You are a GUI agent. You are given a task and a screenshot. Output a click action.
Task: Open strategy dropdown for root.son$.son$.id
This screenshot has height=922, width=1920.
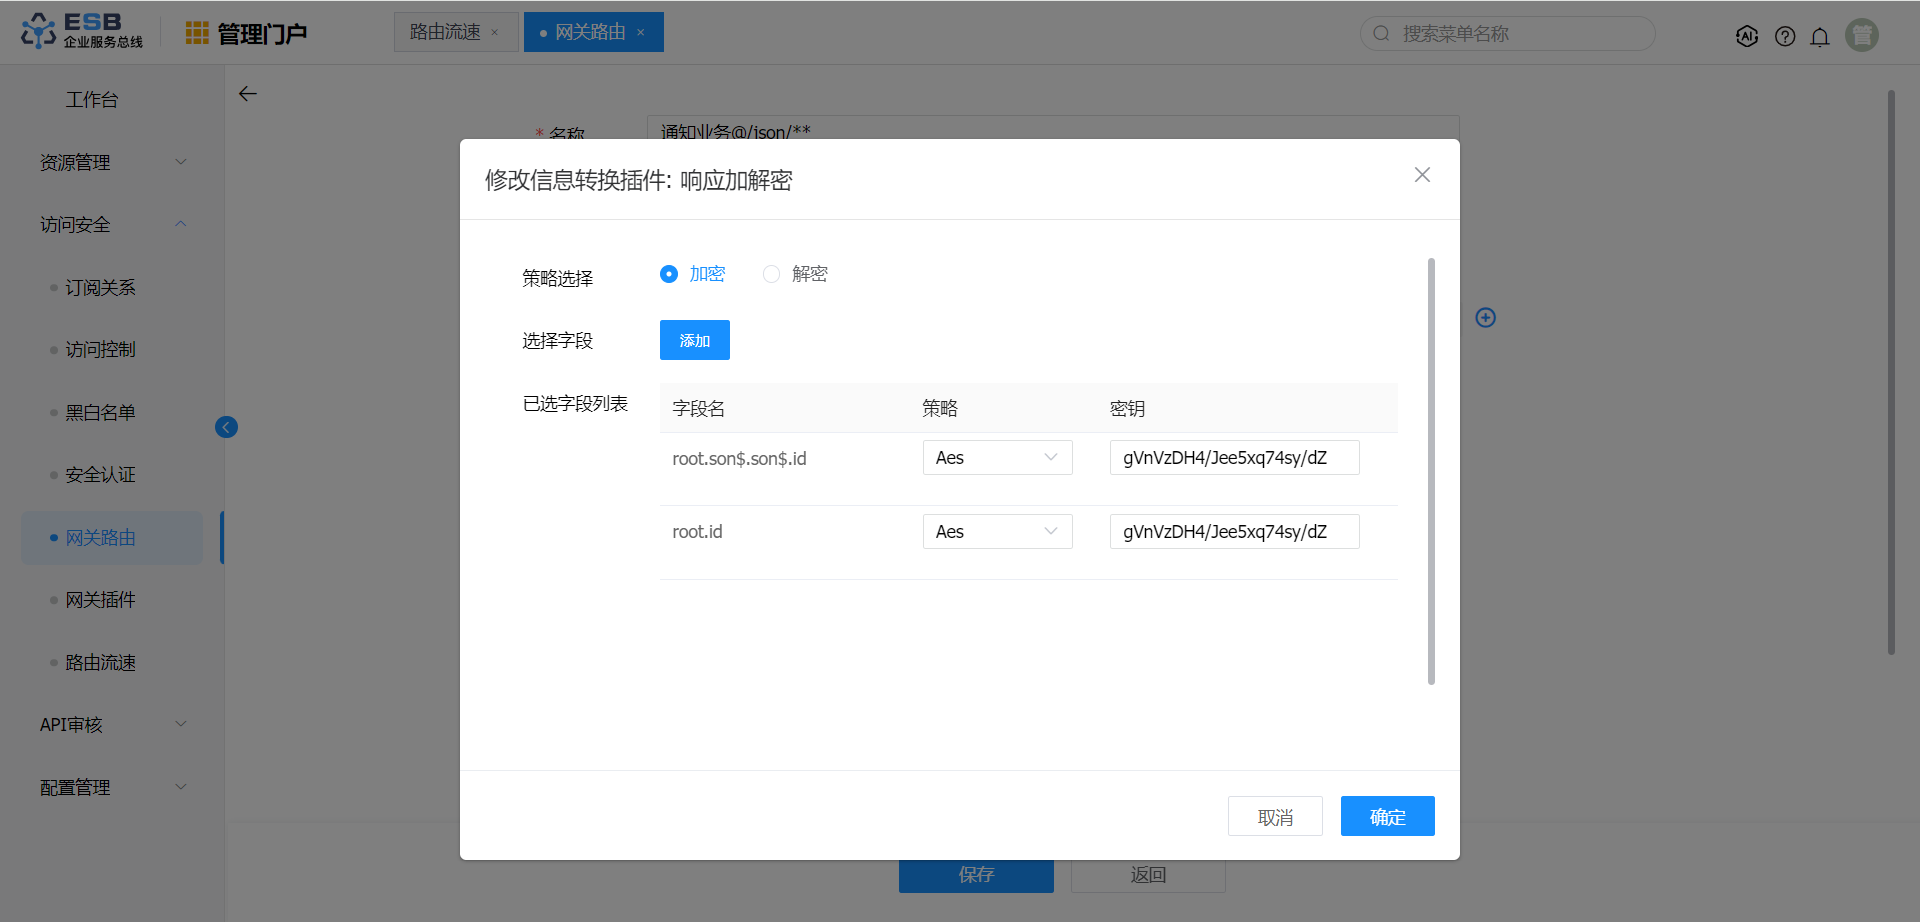997,458
